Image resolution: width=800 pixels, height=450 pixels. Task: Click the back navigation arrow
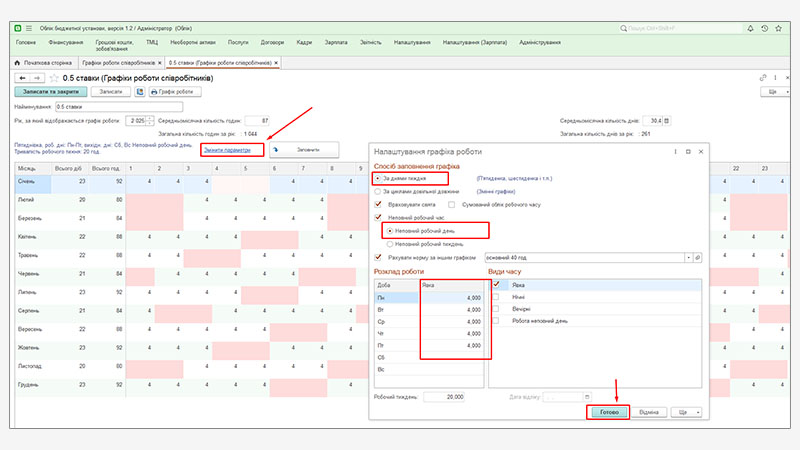(22, 77)
